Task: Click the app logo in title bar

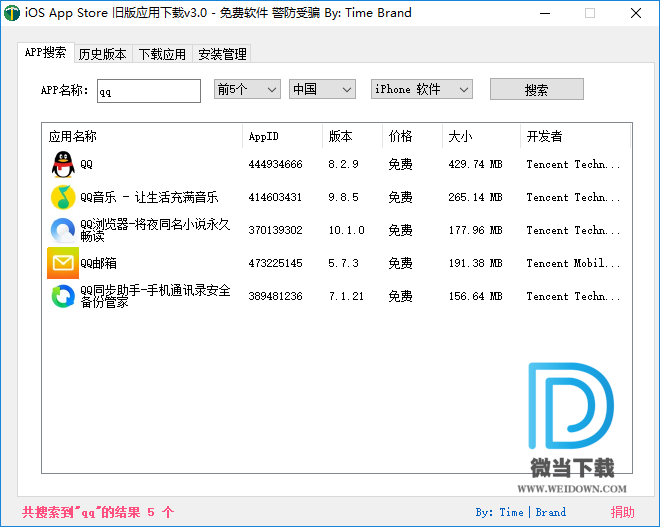Action: (11, 13)
